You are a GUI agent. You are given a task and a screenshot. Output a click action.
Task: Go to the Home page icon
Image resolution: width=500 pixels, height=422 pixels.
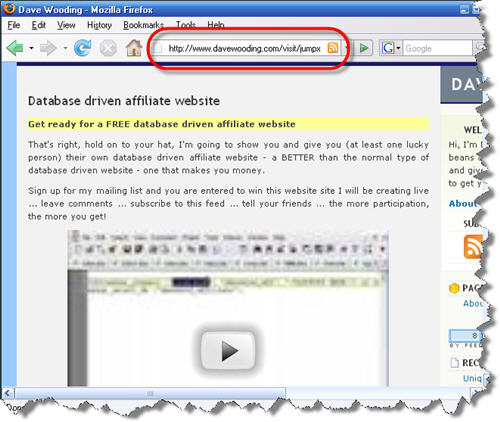pos(134,48)
